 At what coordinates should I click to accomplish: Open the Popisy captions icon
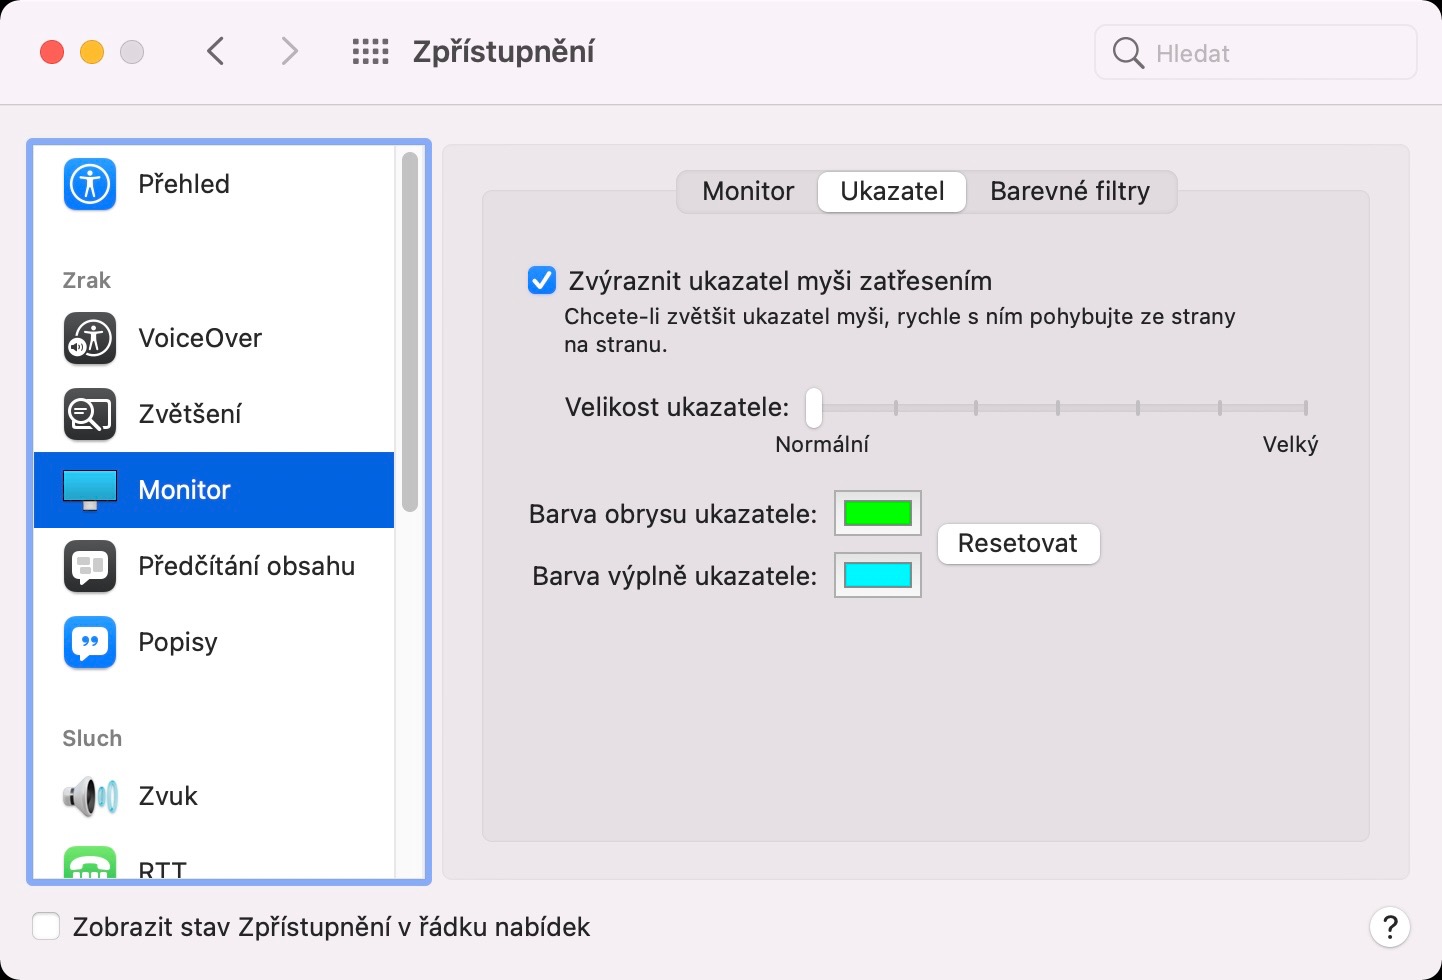click(90, 642)
